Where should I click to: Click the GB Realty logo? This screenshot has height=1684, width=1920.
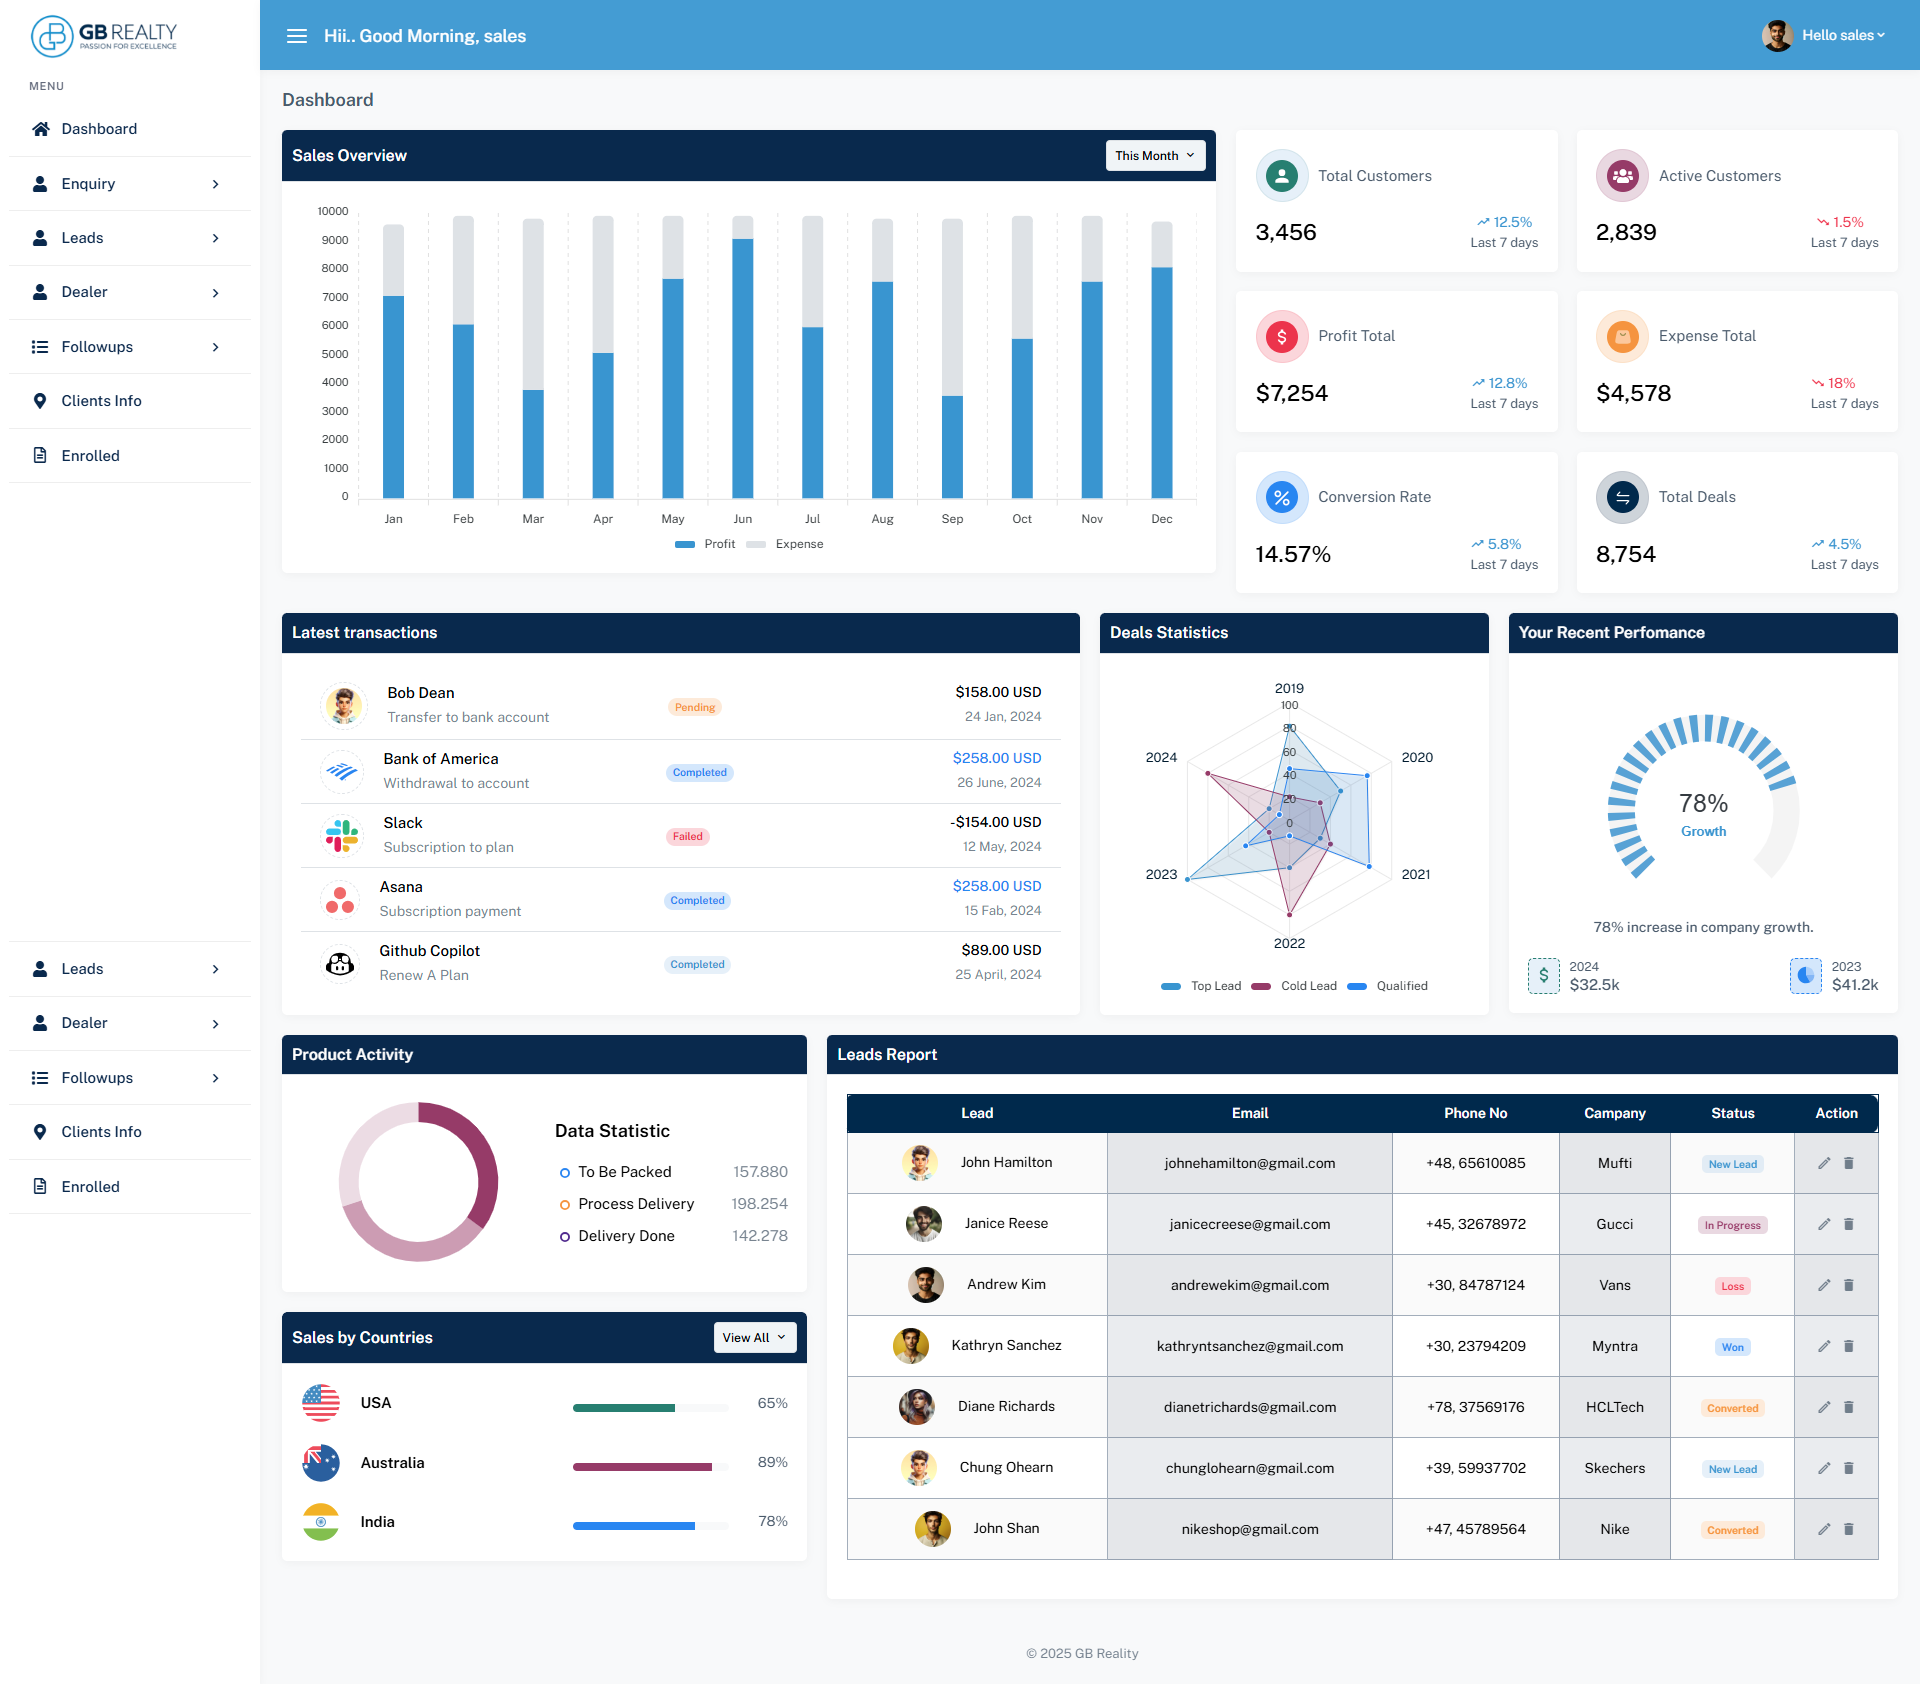pyautogui.click(x=104, y=36)
